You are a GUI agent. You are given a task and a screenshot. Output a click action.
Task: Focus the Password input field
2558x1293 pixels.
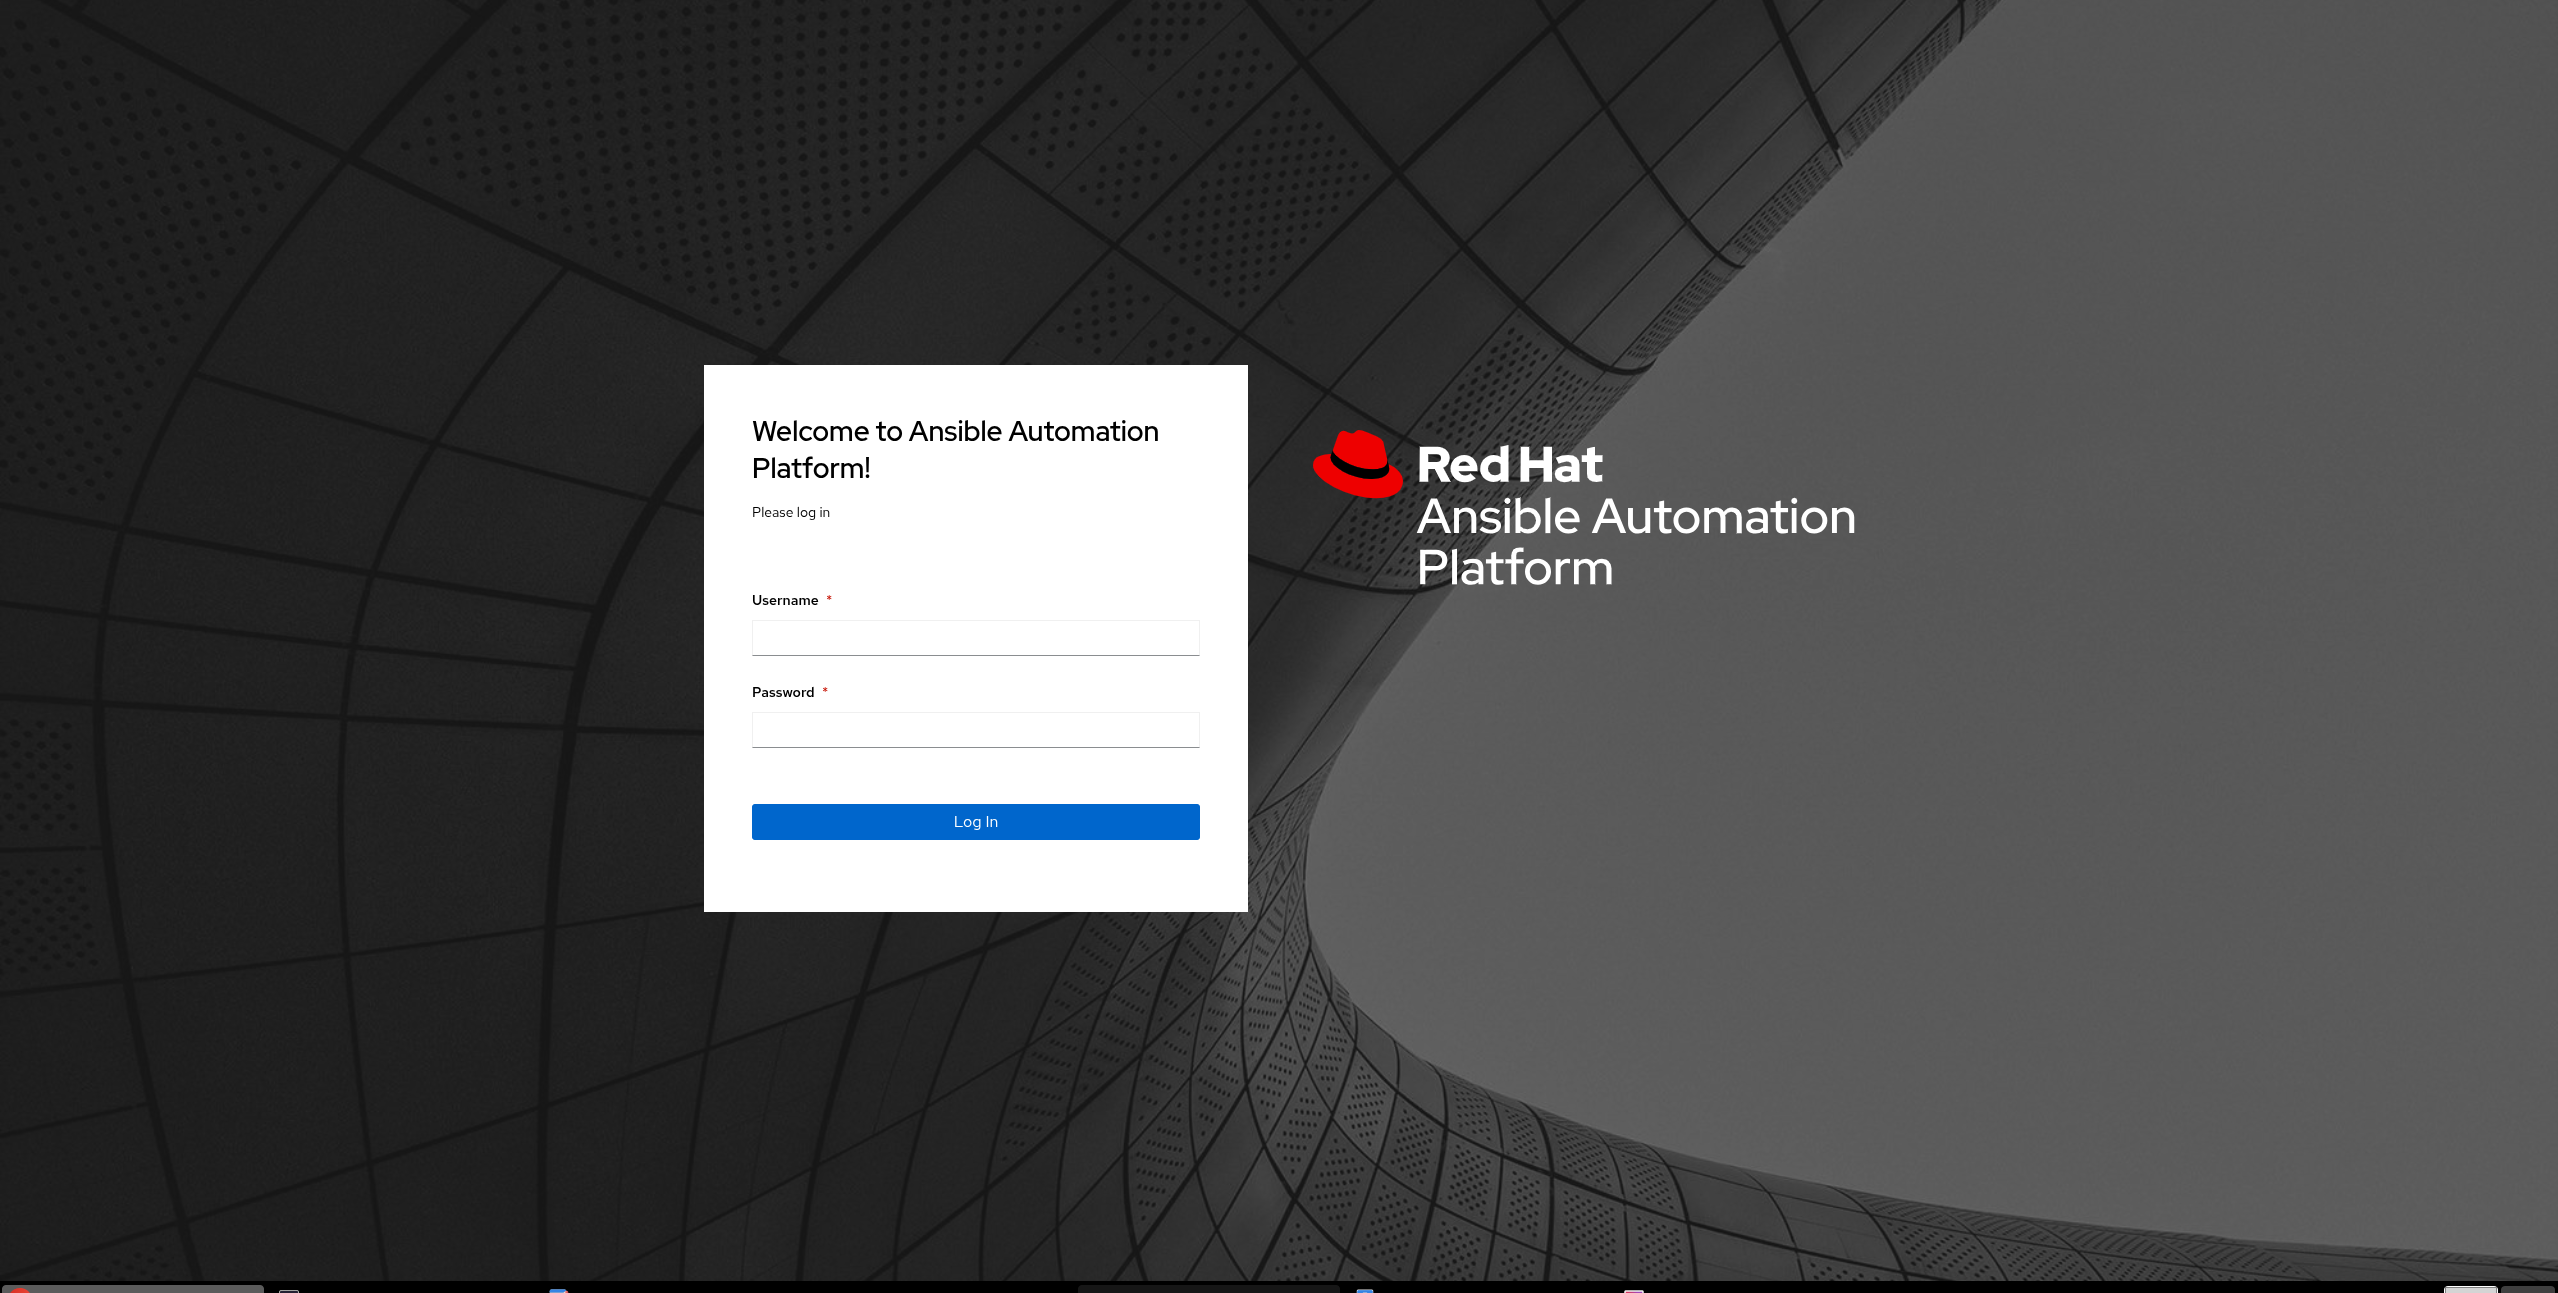(975, 730)
